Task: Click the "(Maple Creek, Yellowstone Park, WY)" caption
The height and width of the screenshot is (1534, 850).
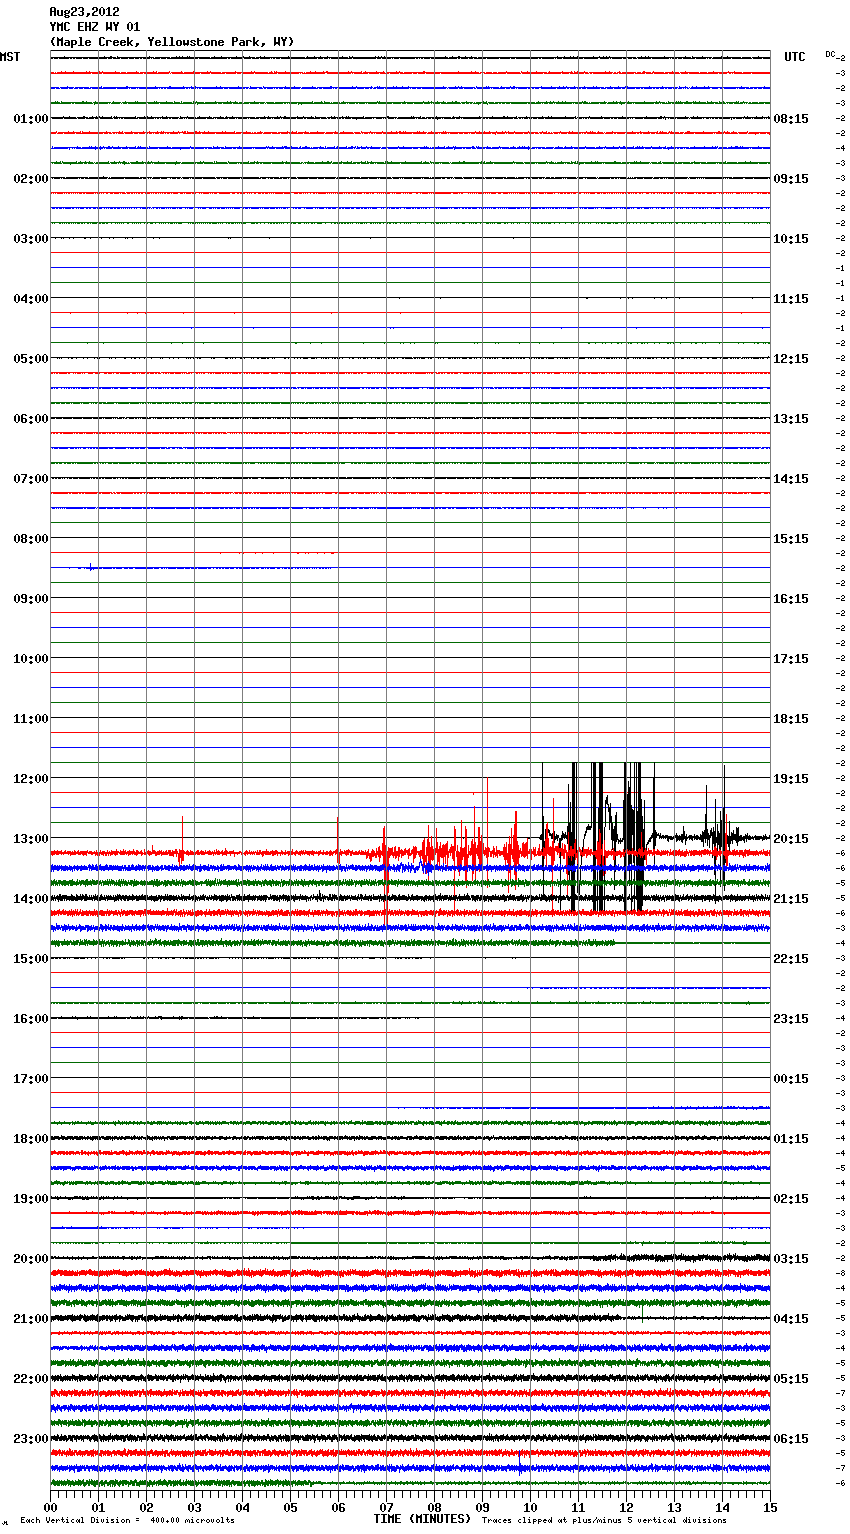Action: 172,42
